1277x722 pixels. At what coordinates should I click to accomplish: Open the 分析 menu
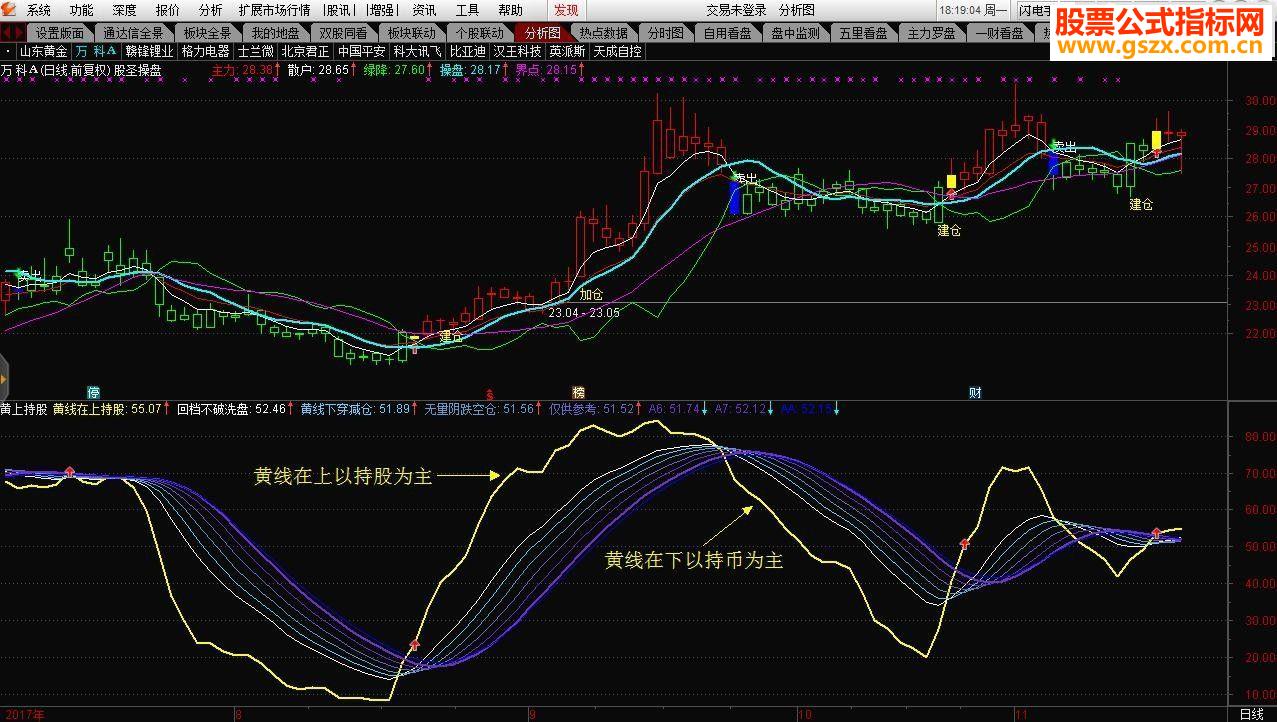point(210,10)
